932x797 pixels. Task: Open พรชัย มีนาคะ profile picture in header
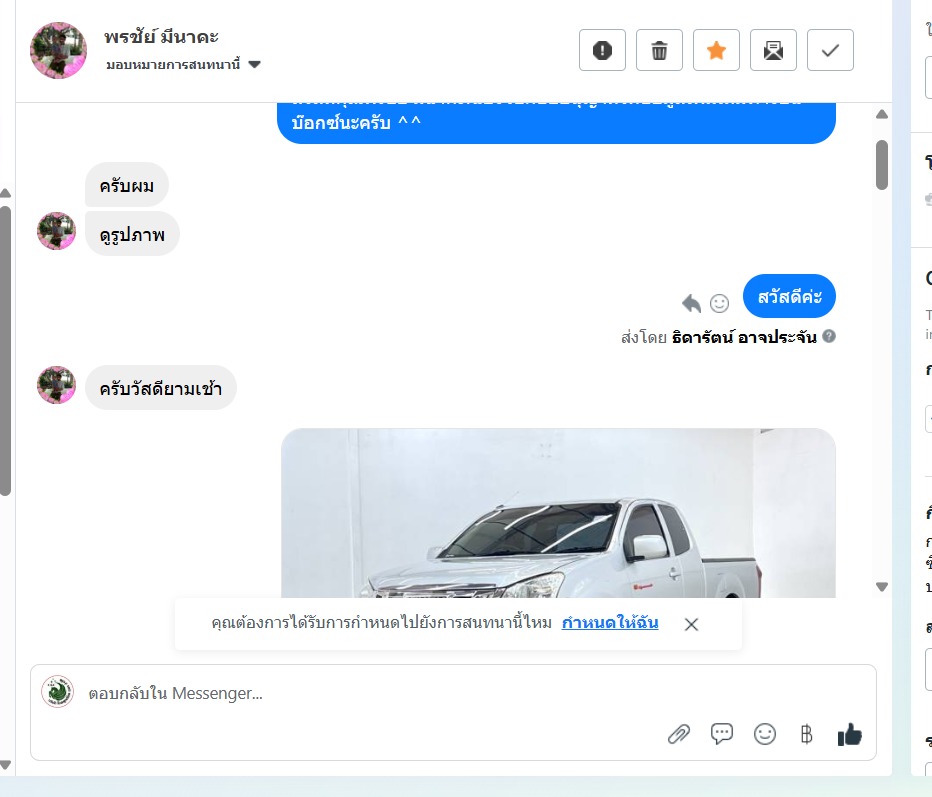tap(58, 51)
